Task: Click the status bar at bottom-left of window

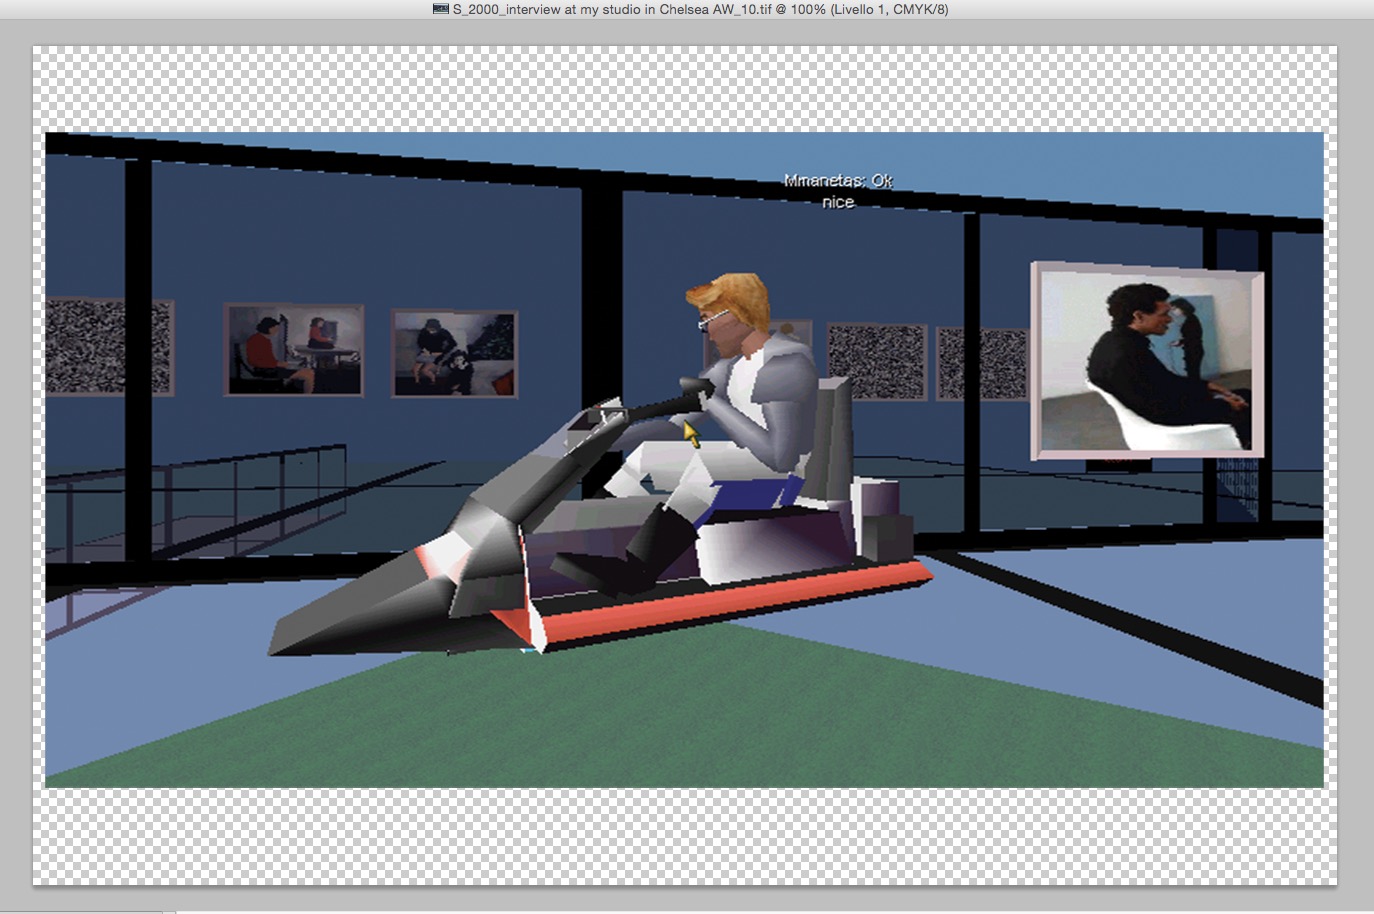Action: pos(80,911)
